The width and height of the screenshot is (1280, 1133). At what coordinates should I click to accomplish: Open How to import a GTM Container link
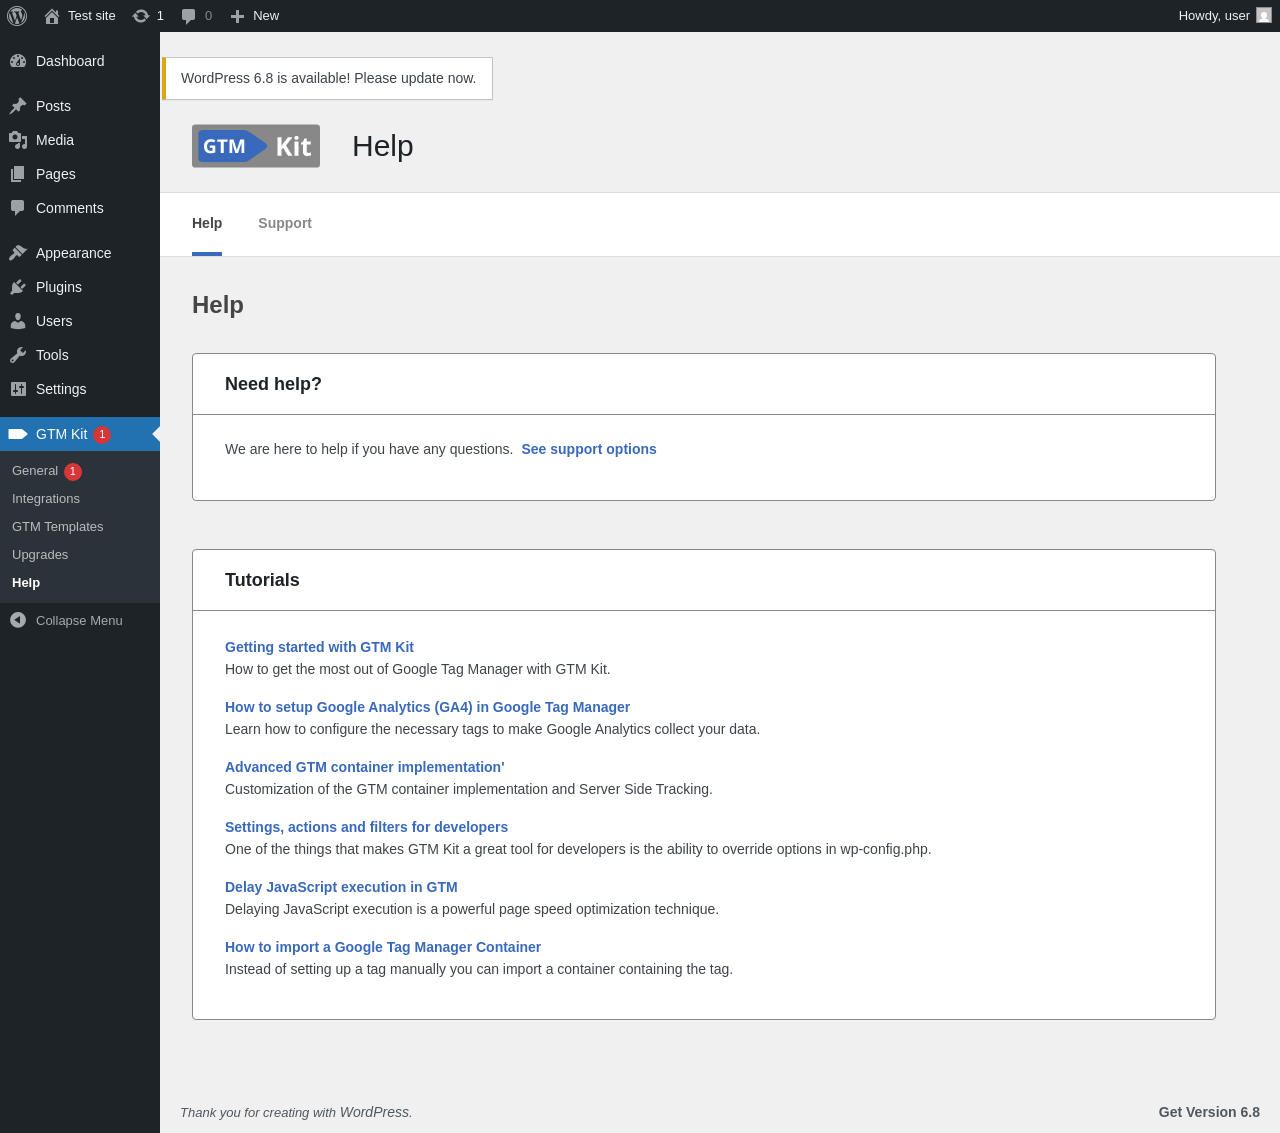(x=383, y=947)
